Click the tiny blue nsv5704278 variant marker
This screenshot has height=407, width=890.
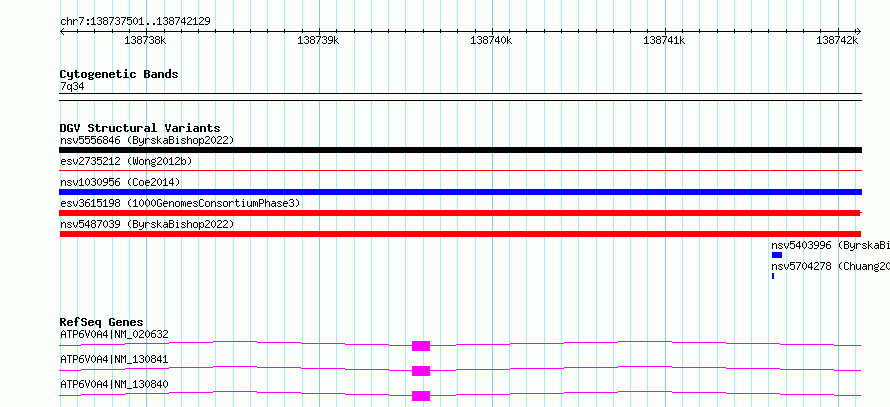773,276
